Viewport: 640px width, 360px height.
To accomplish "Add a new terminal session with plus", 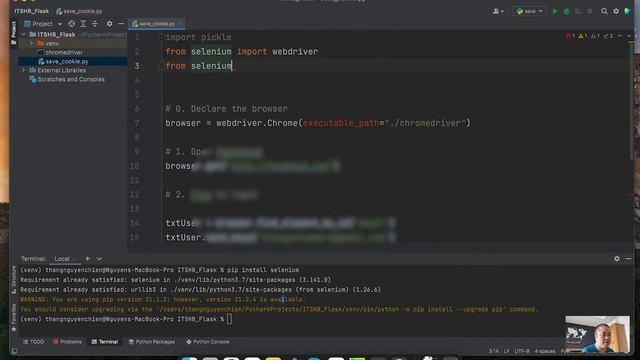I will point(87,258).
